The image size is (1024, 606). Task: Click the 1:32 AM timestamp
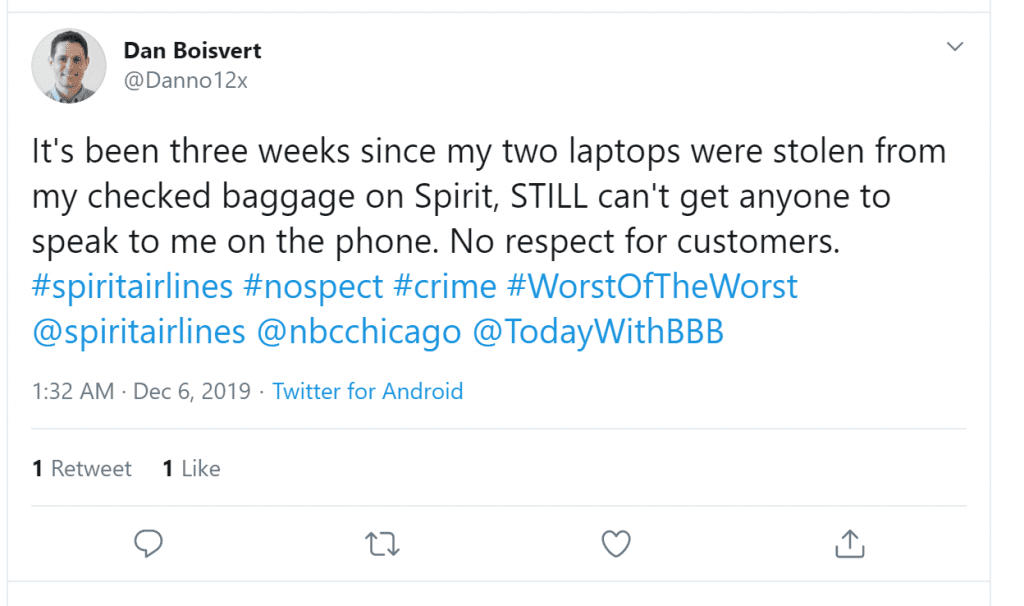tap(72, 391)
